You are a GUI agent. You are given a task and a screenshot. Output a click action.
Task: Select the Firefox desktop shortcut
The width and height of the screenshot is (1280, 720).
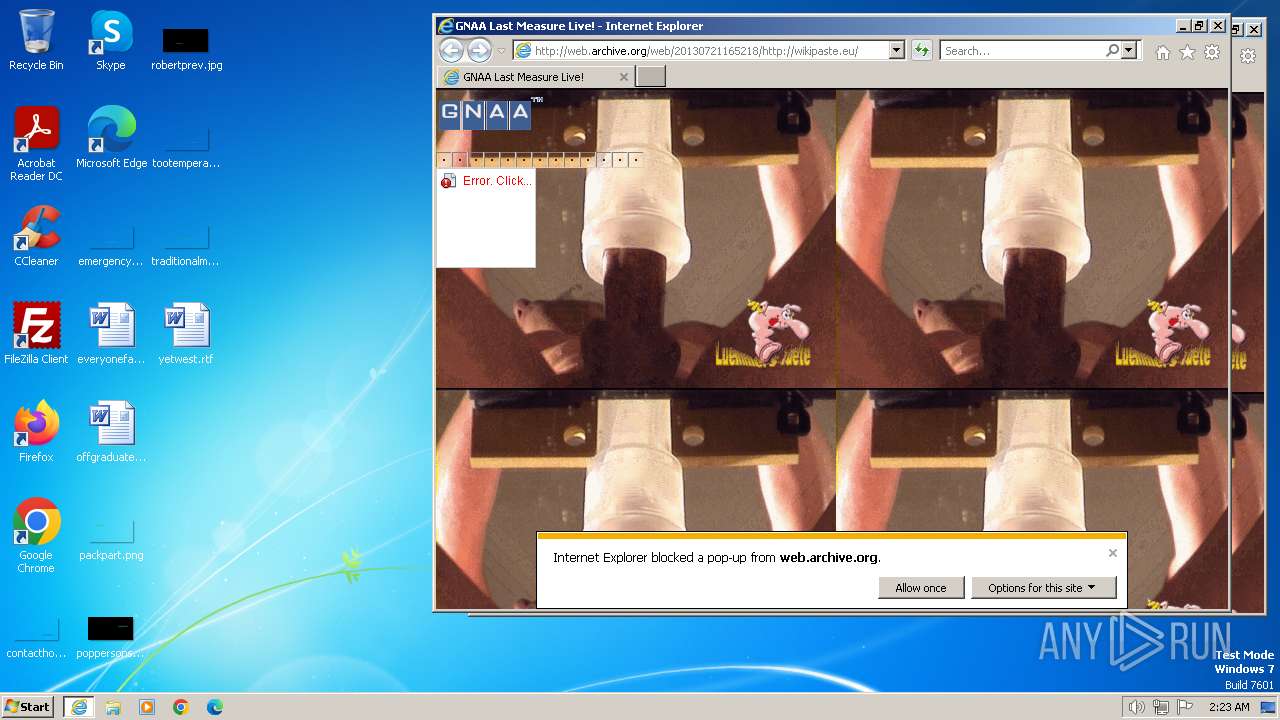[36, 432]
